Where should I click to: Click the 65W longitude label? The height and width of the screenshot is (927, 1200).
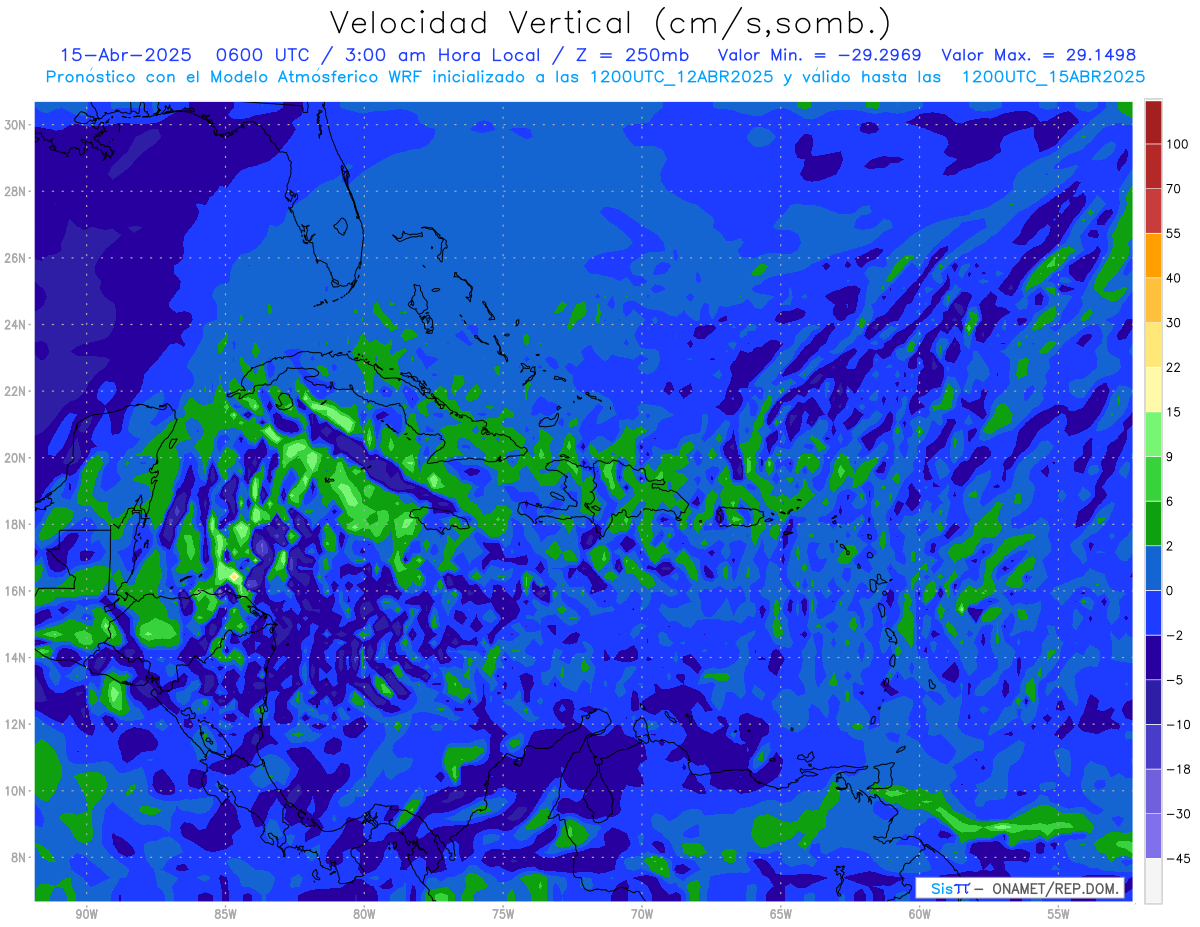pos(781,914)
